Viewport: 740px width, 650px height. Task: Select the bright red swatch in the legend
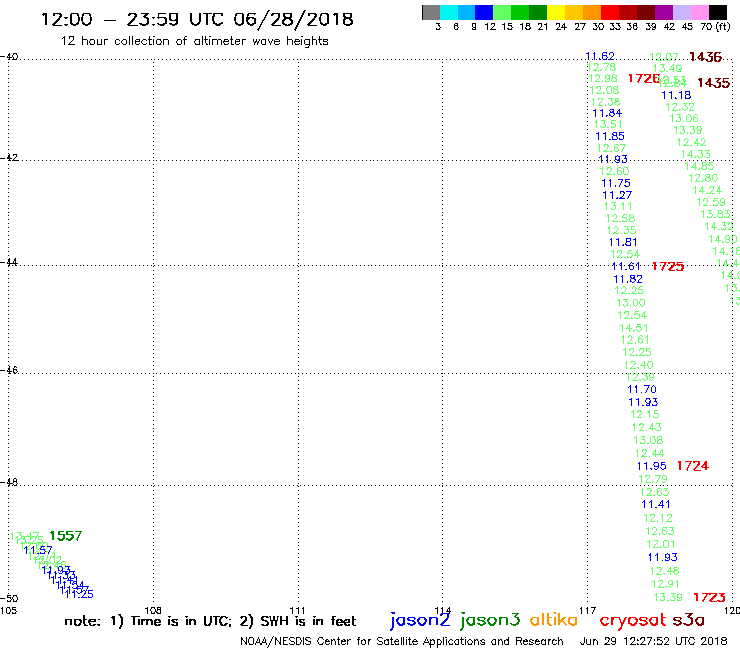tap(610, 12)
